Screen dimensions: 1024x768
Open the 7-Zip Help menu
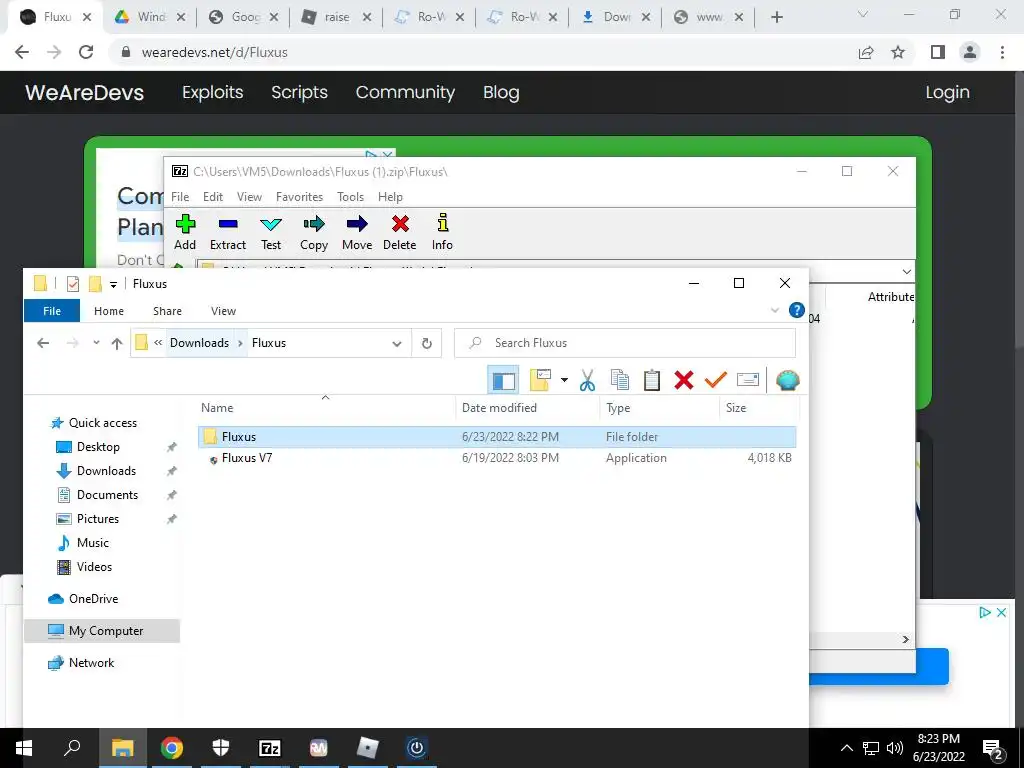(x=390, y=197)
